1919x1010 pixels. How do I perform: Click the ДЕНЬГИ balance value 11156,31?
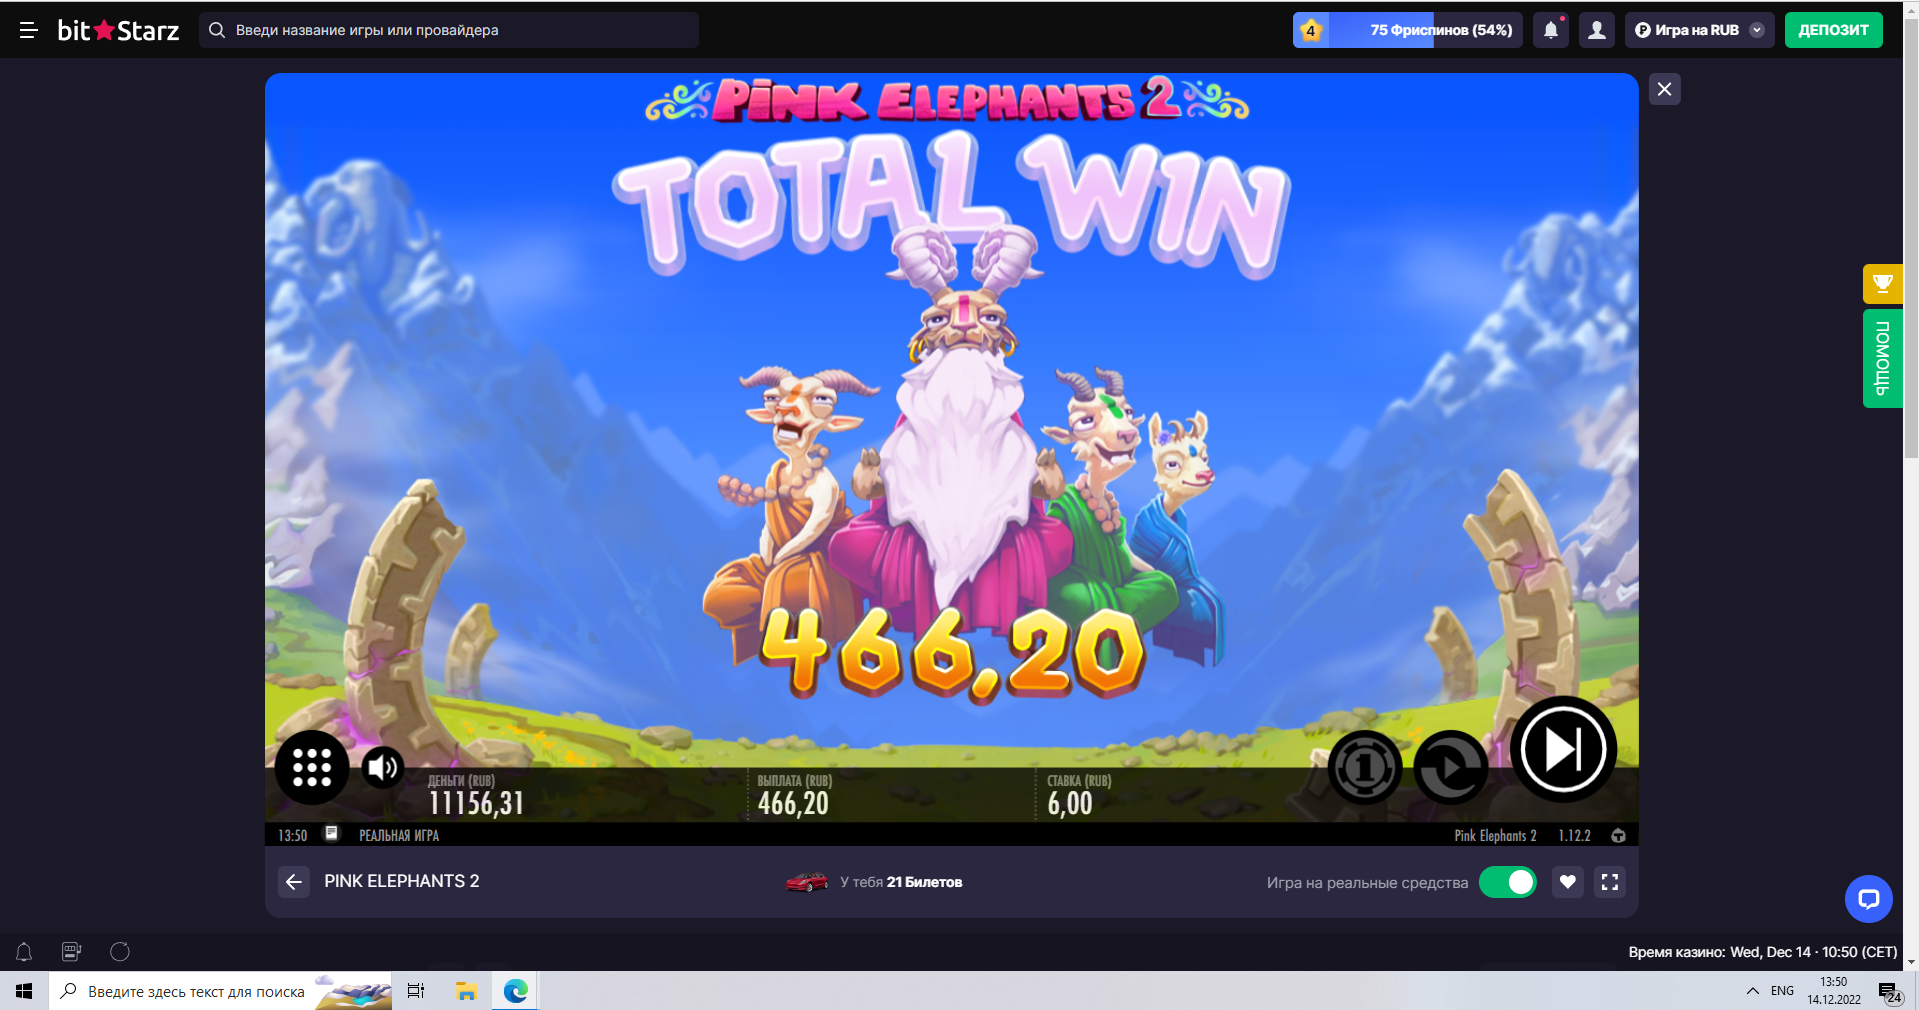point(476,803)
